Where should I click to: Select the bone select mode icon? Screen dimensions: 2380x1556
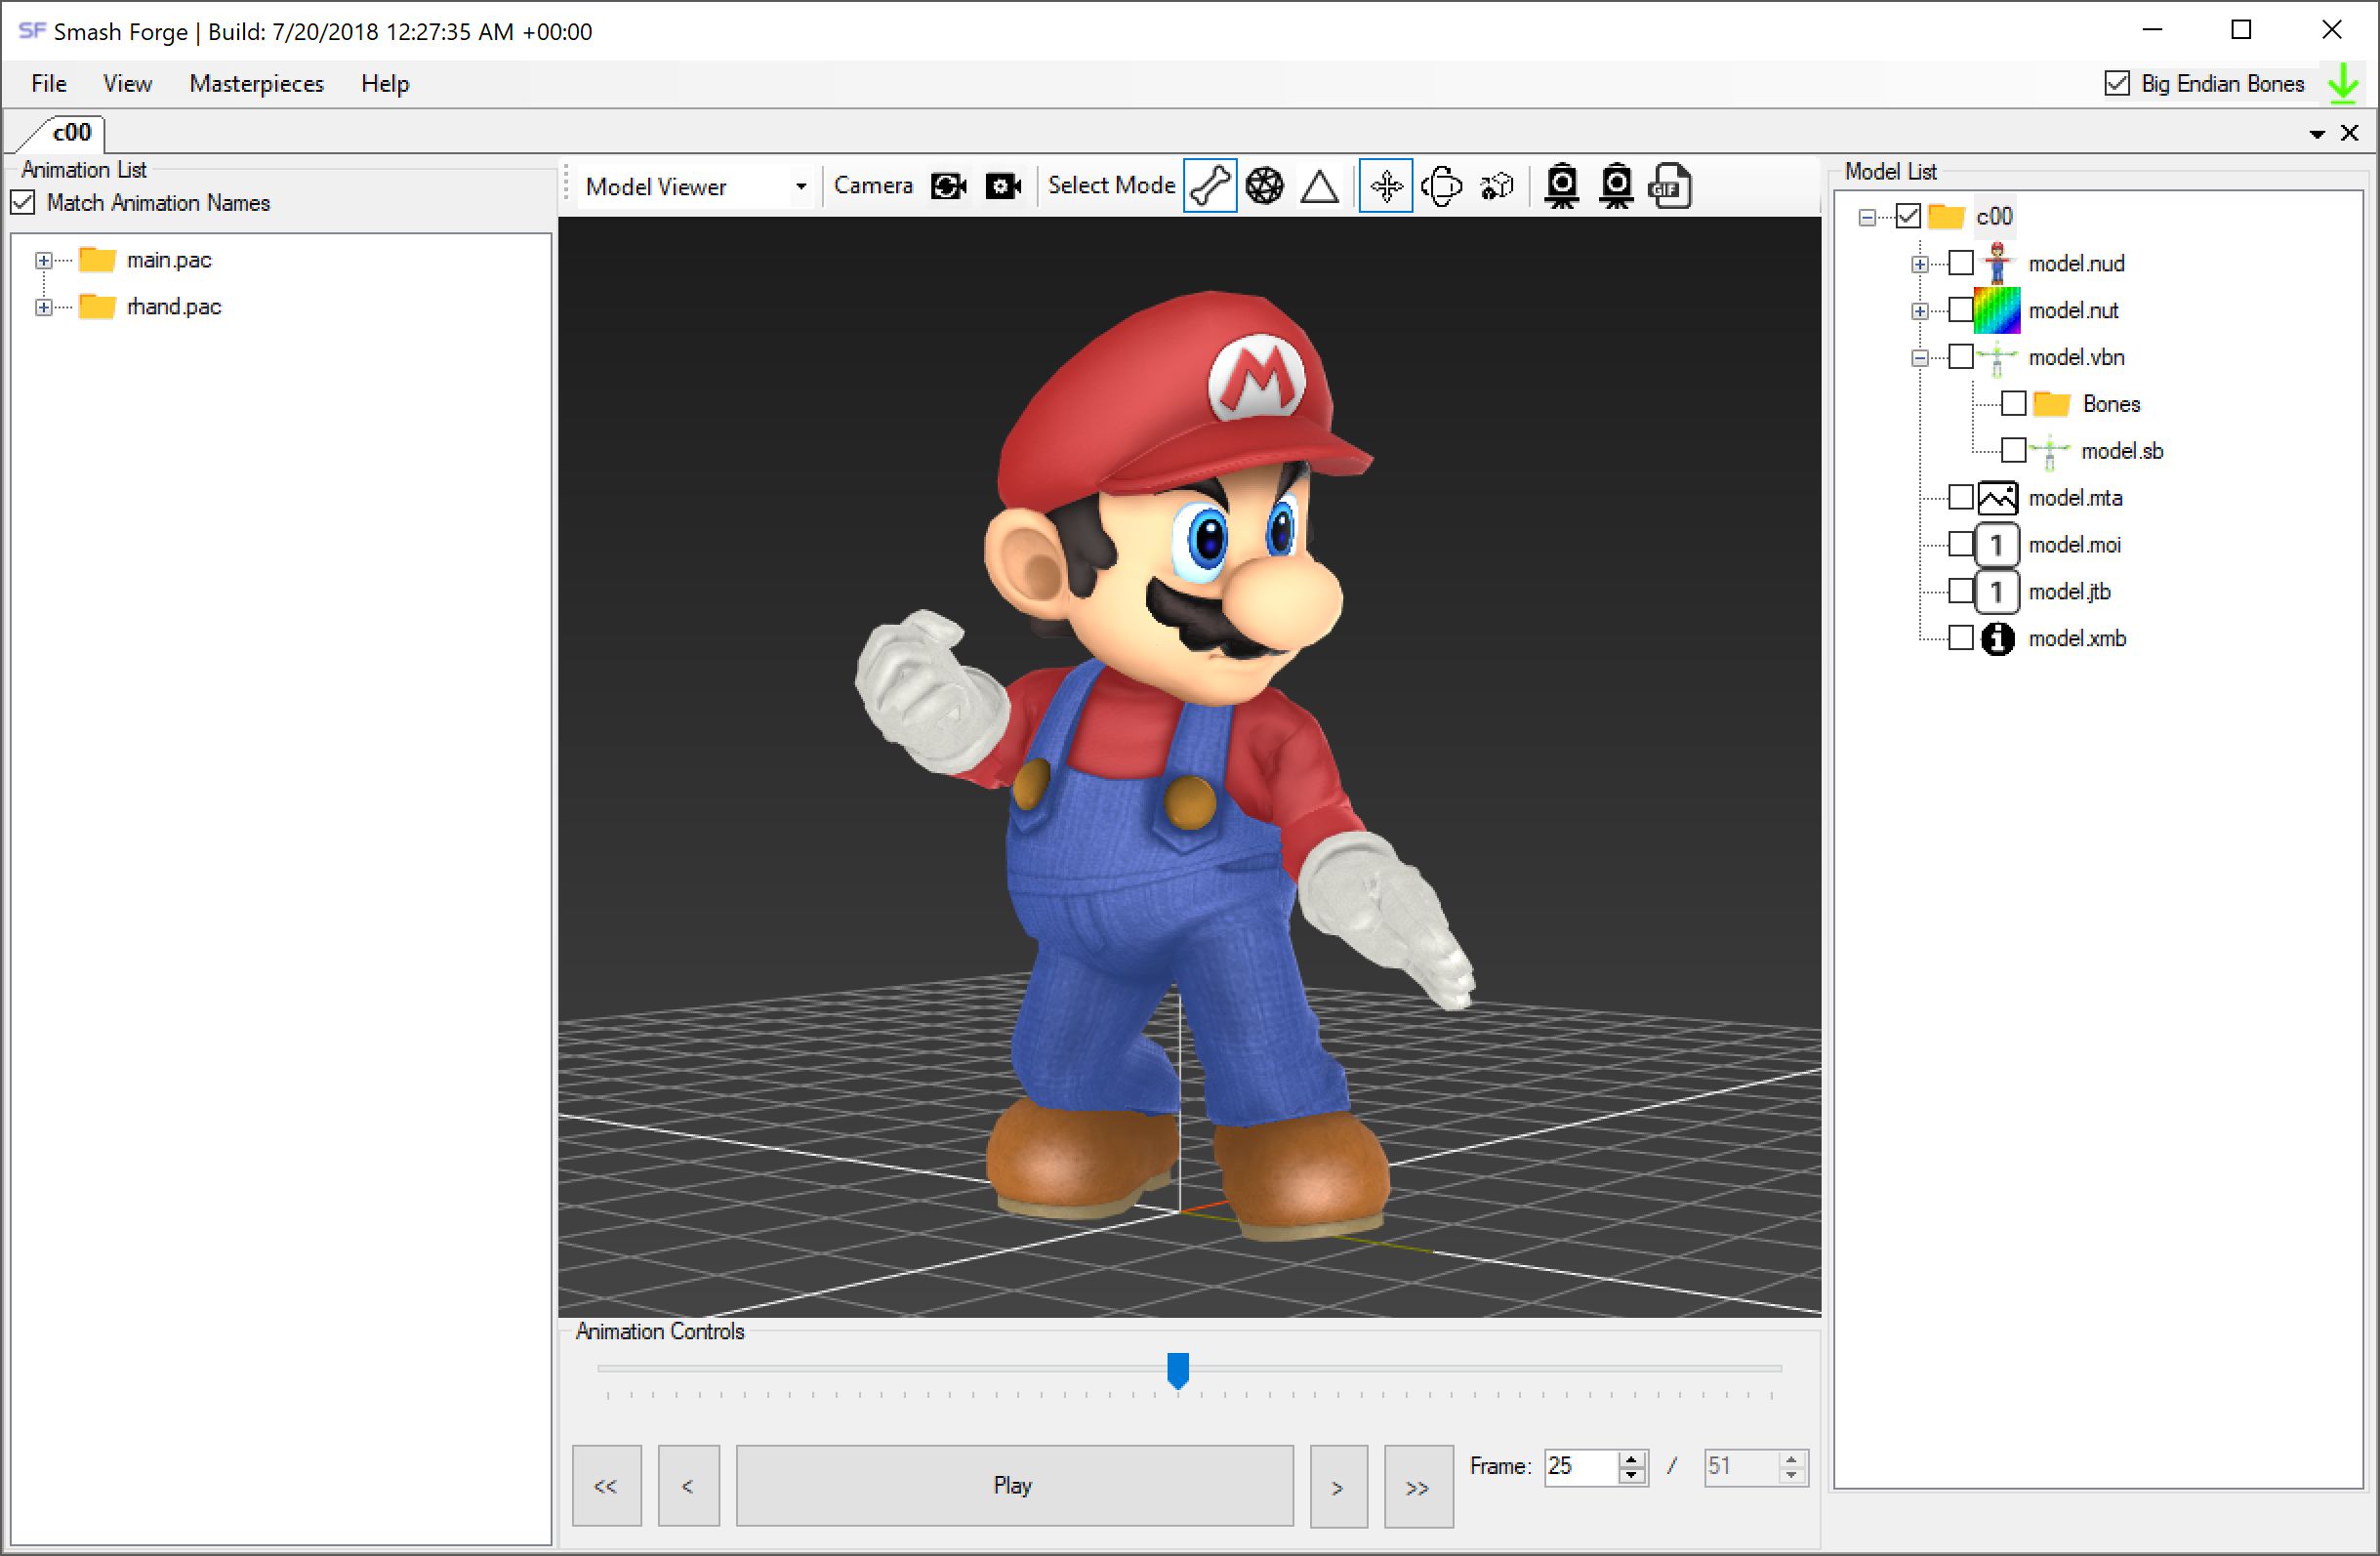pyautogui.click(x=1209, y=186)
